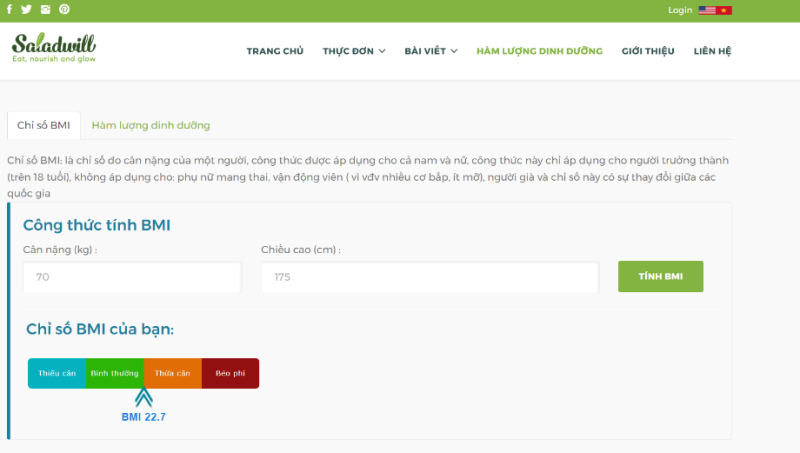The height and width of the screenshot is (453, 800).
Task: Open the Facebook social icon
Action: click(10, 10)
